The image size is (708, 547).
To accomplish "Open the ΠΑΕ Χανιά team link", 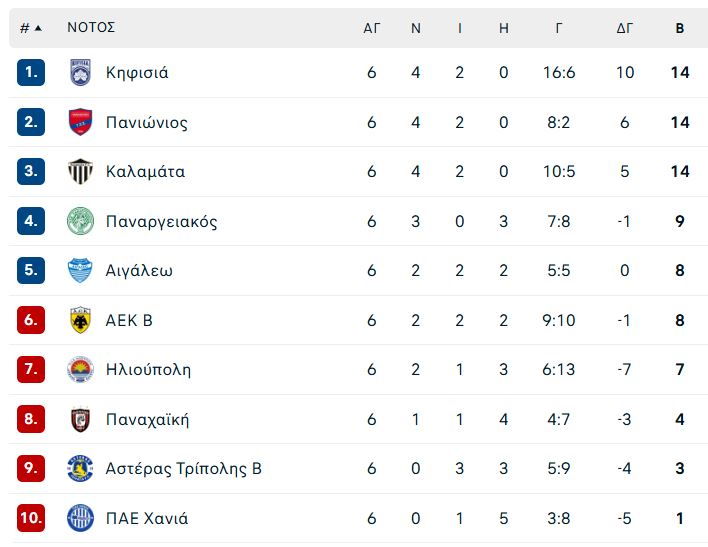I will coord(147,518).
